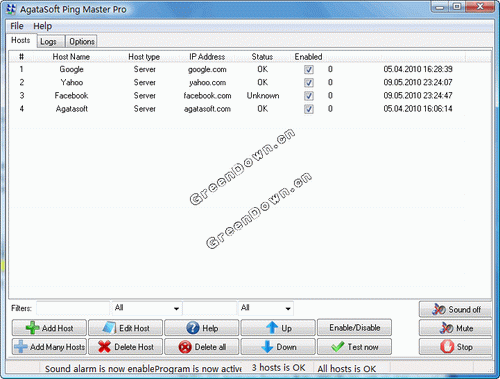Image resolution: width=500 pixels, height=379 pixels.
Task: Click the timestamp 09.05.2010 23:24:47
Action: click(418, 96)
